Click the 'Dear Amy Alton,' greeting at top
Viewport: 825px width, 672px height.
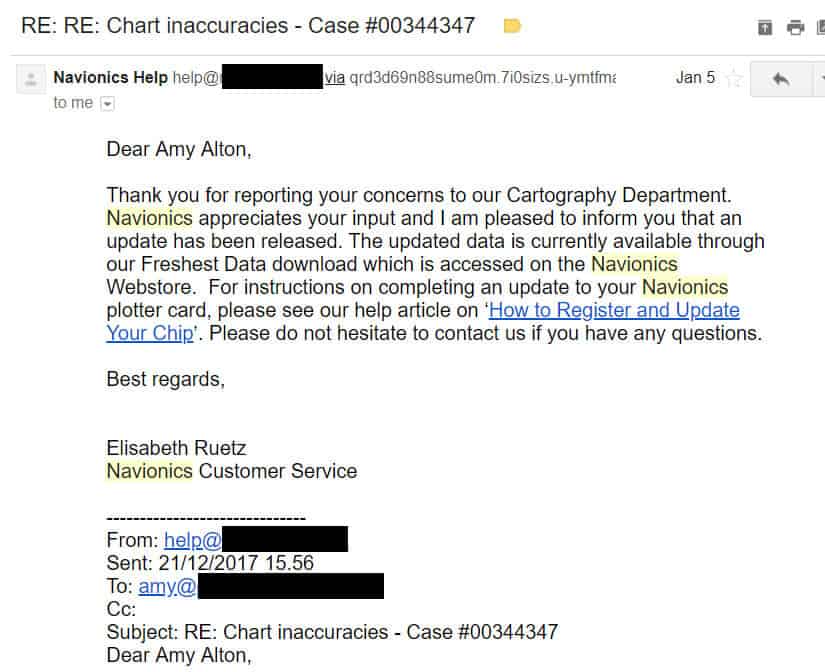click(179, 150)
